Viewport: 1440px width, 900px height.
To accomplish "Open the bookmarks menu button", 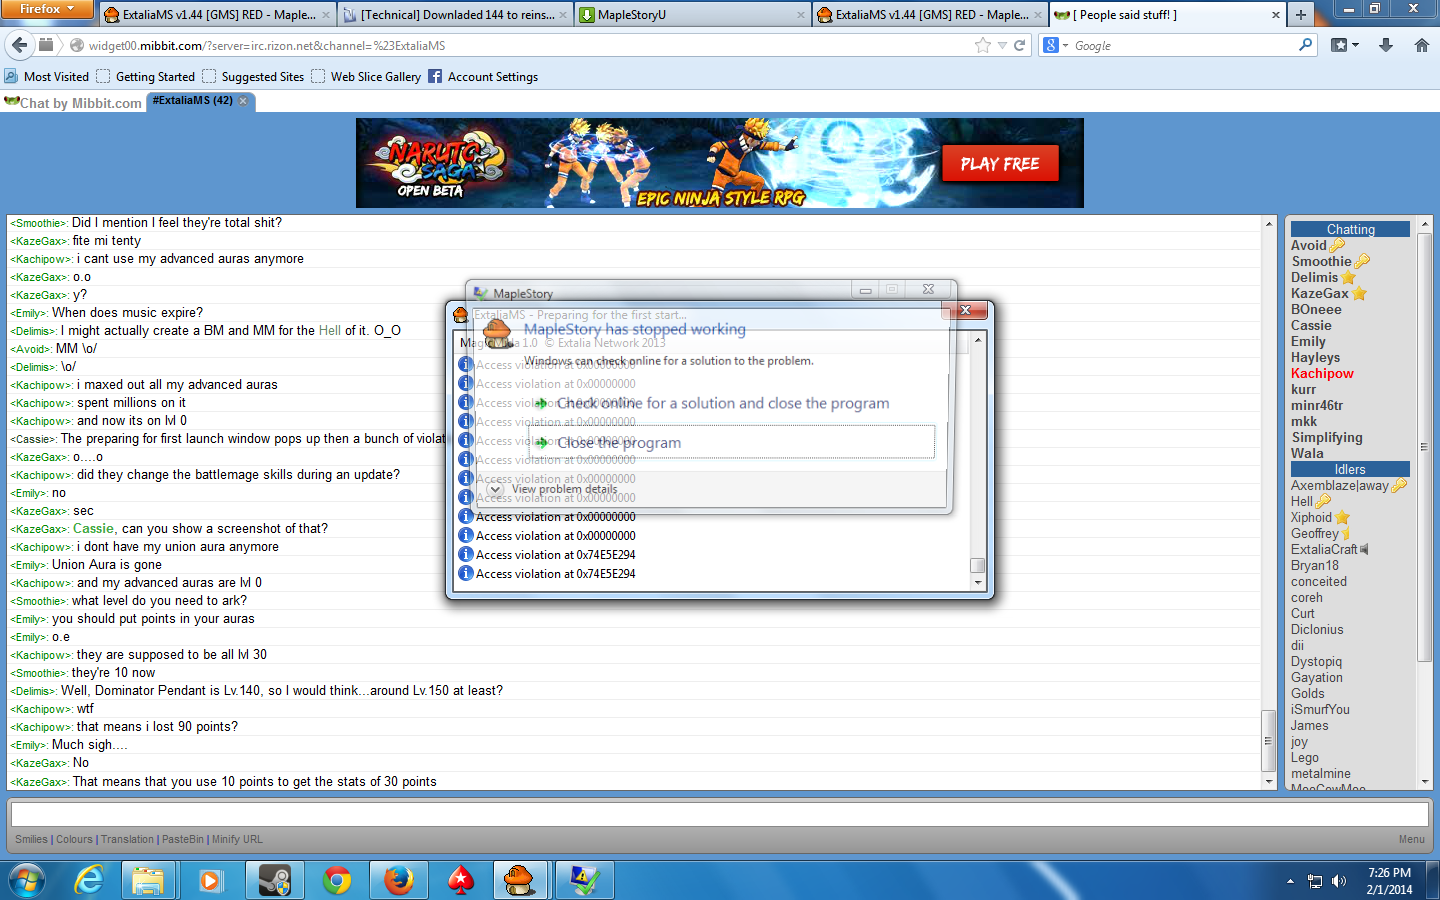I will coord(1344,45).
